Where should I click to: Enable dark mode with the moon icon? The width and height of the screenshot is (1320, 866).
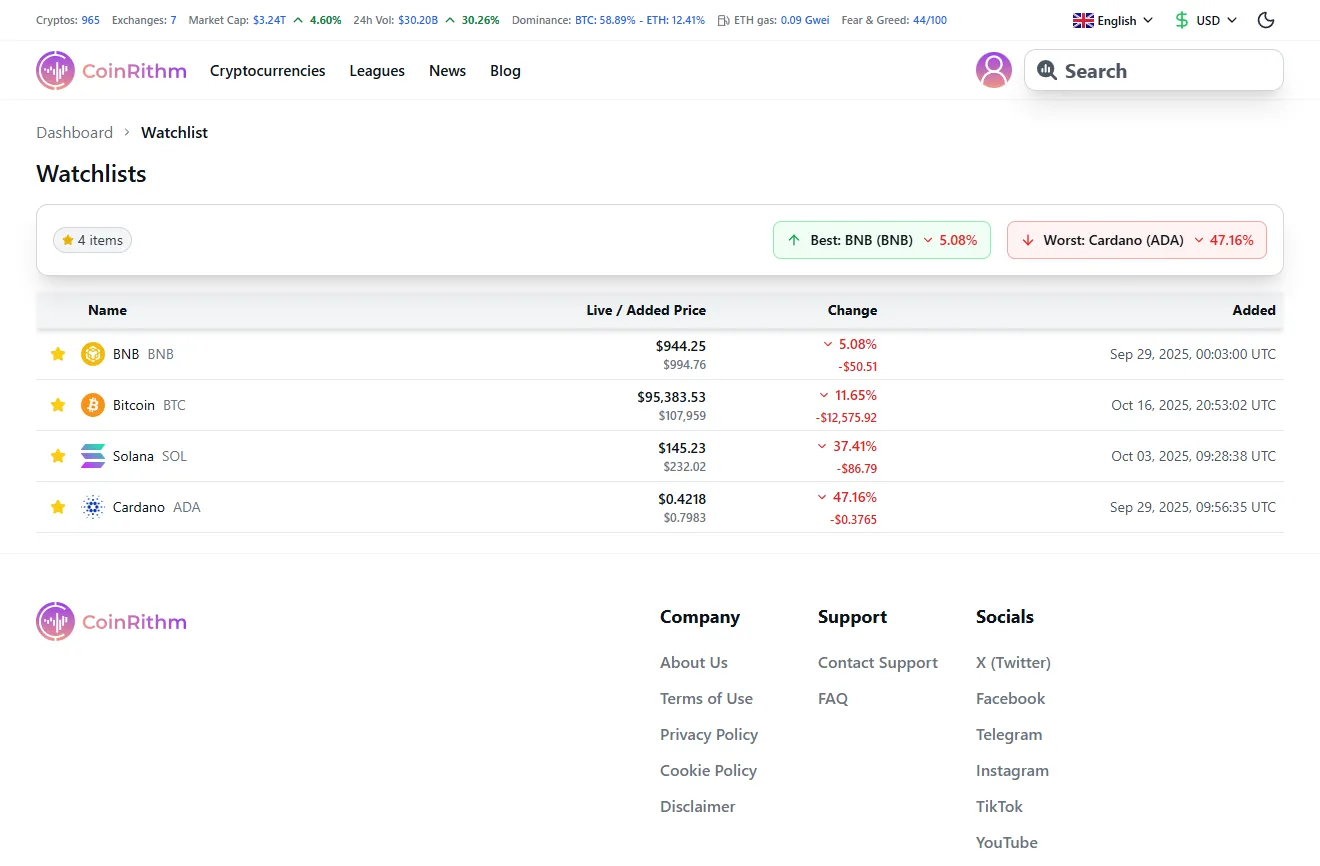[x=1265, y=20]
